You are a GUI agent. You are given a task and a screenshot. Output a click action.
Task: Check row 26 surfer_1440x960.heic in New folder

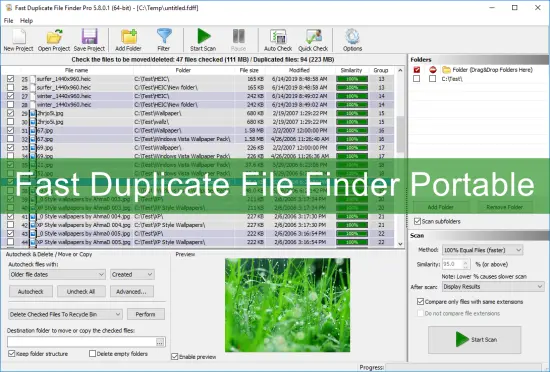[x=11, y=87]
